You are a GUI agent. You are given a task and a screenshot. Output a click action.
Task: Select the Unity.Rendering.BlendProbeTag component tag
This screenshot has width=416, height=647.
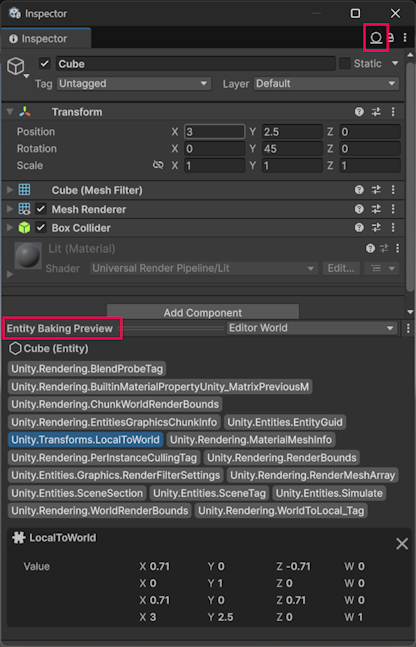pos(87,369)
